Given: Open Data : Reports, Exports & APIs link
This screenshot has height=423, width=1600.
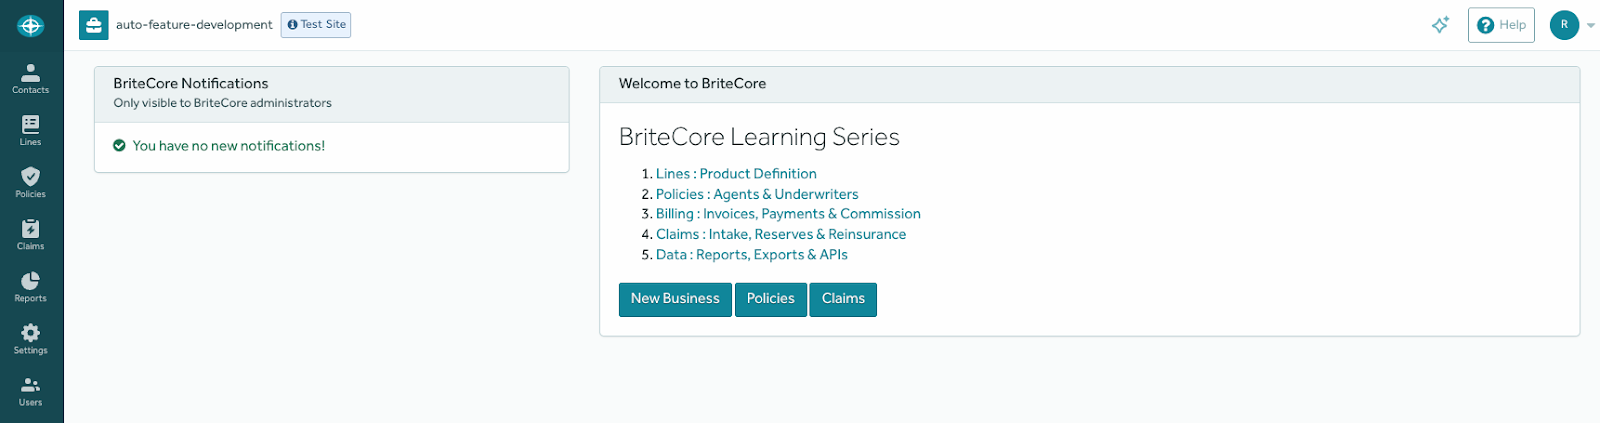Looking at the screenshot, I should point(752,255).
